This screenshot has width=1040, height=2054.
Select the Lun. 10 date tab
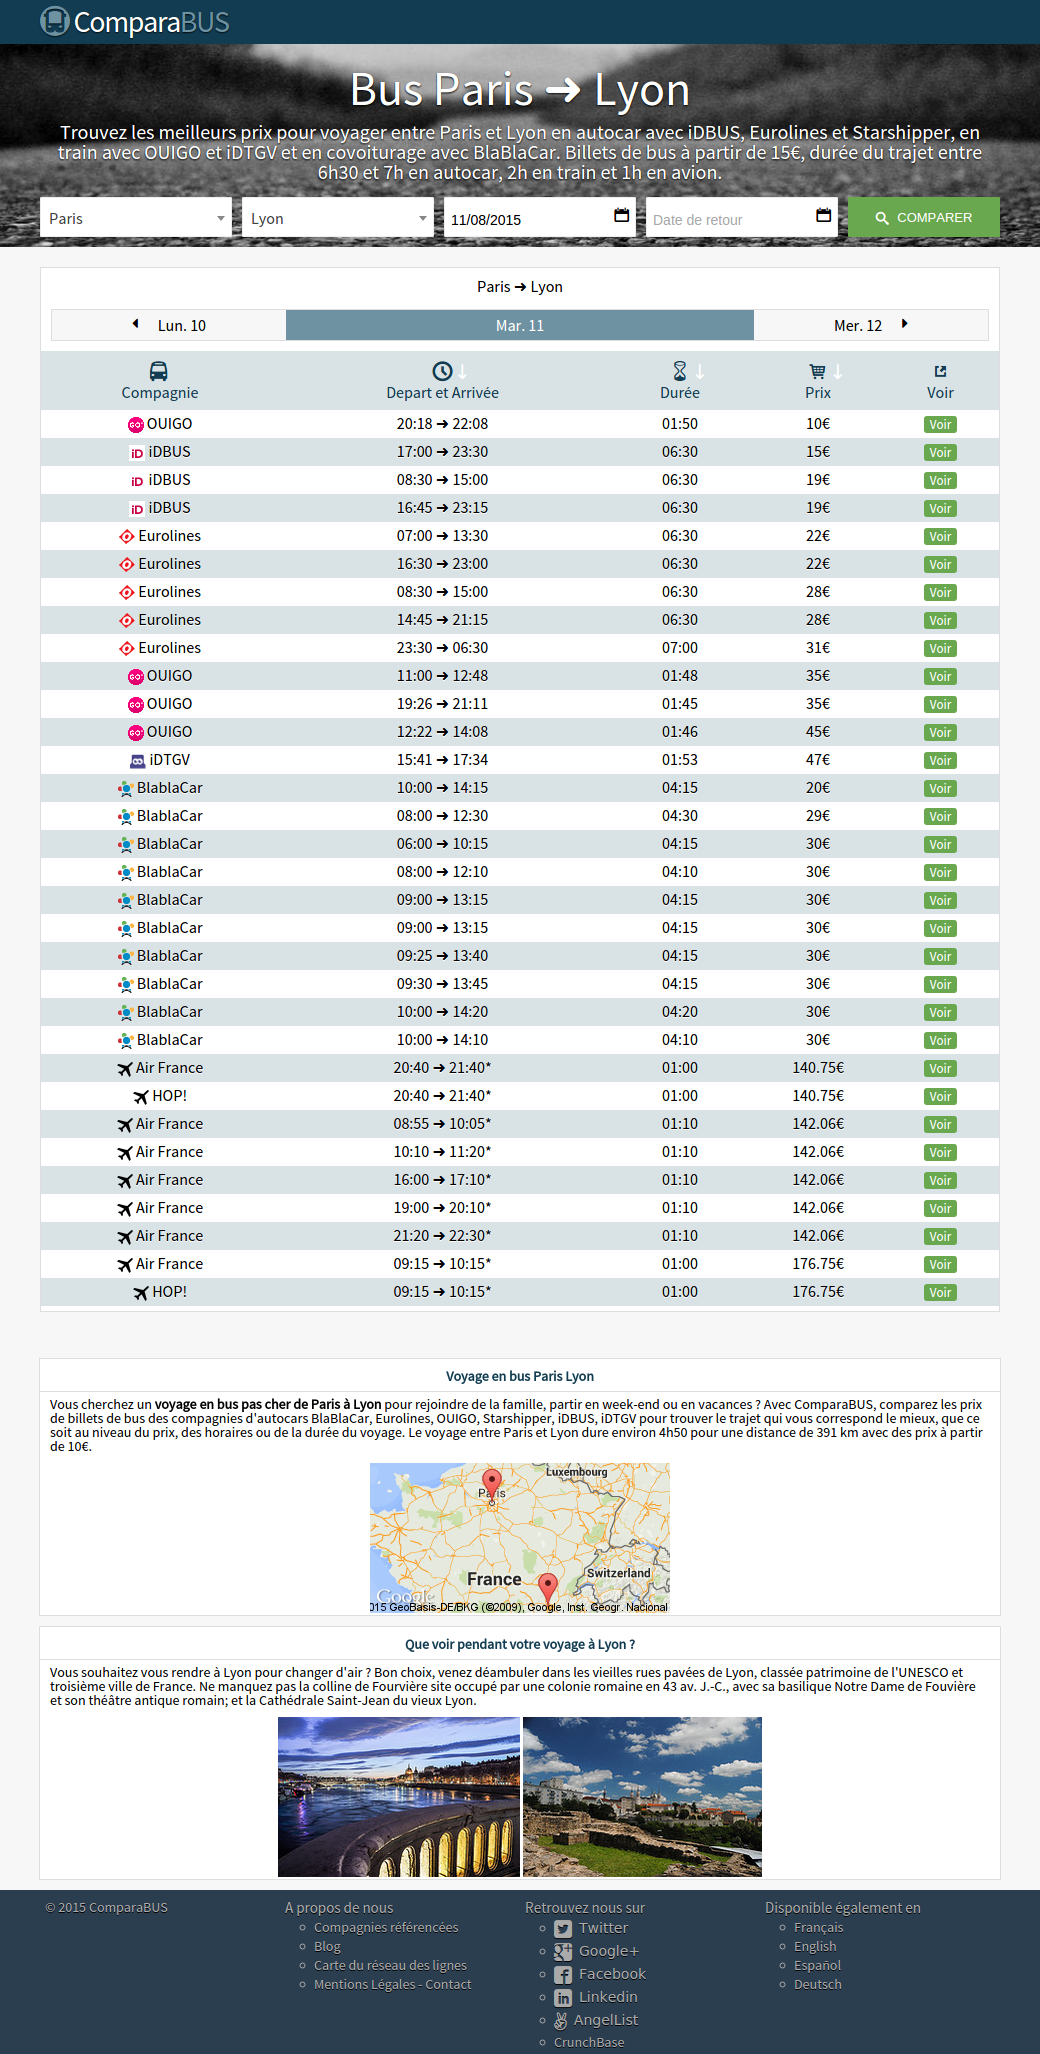169,325
